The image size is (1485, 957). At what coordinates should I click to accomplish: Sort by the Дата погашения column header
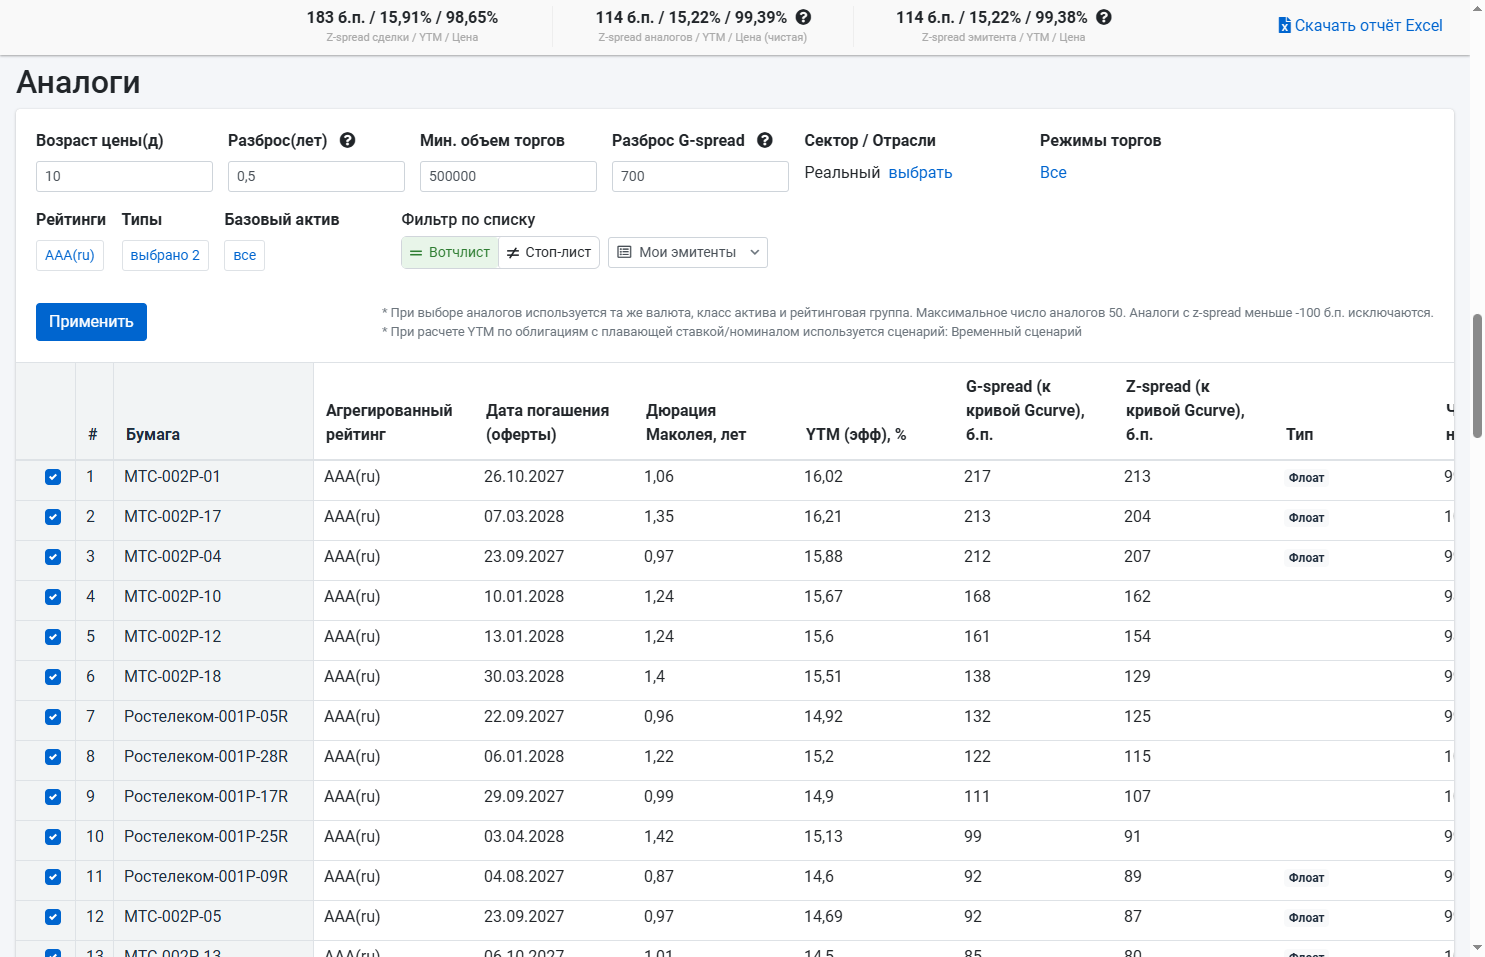coord(547,422)
